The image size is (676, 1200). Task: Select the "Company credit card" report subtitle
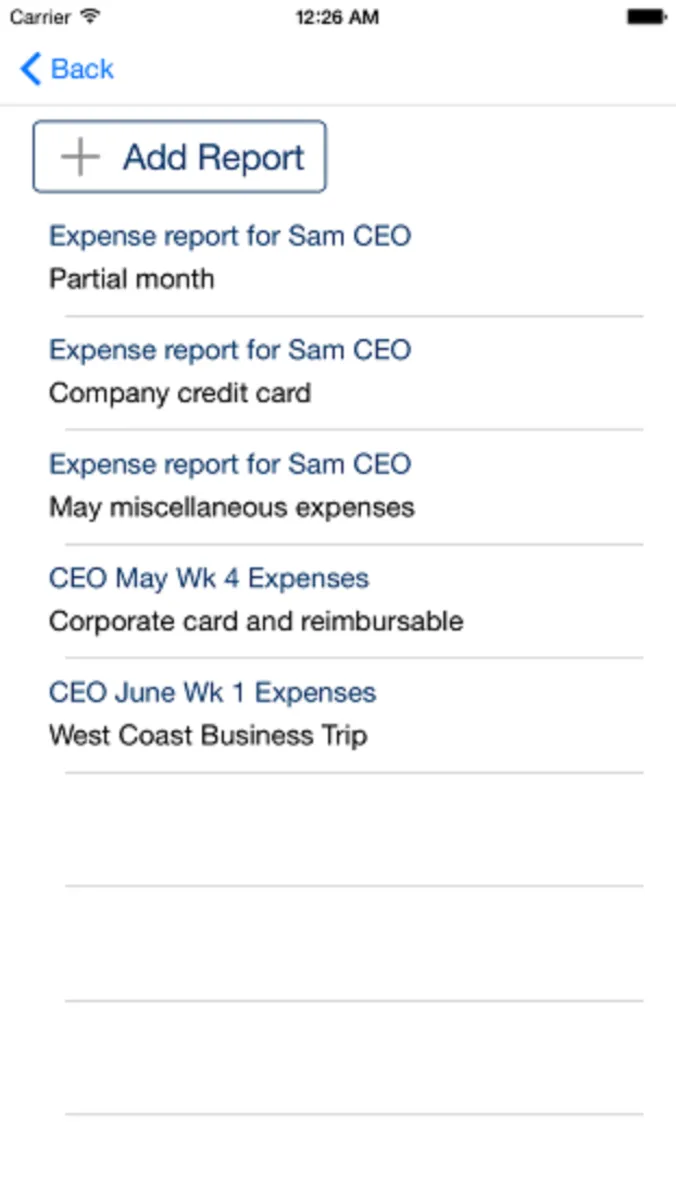180,393
